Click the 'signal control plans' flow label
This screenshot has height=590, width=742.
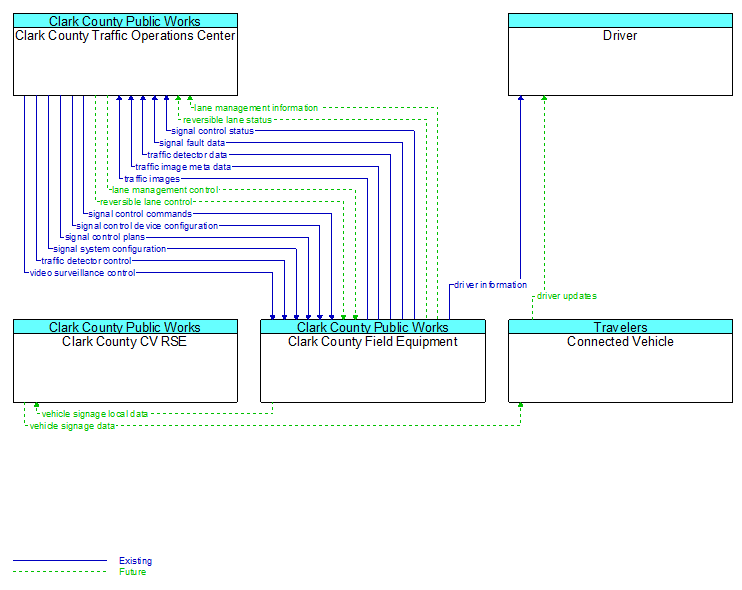click(x=105, y=237)
